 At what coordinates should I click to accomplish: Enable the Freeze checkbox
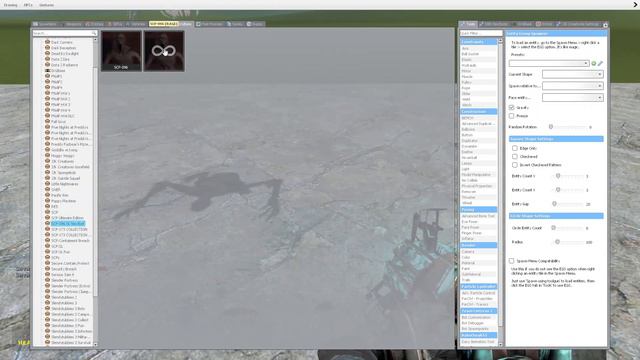tap(511, 116)
